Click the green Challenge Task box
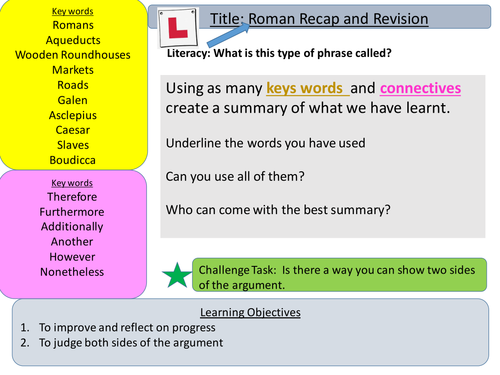500x375 pixels. tap(339, 275)
